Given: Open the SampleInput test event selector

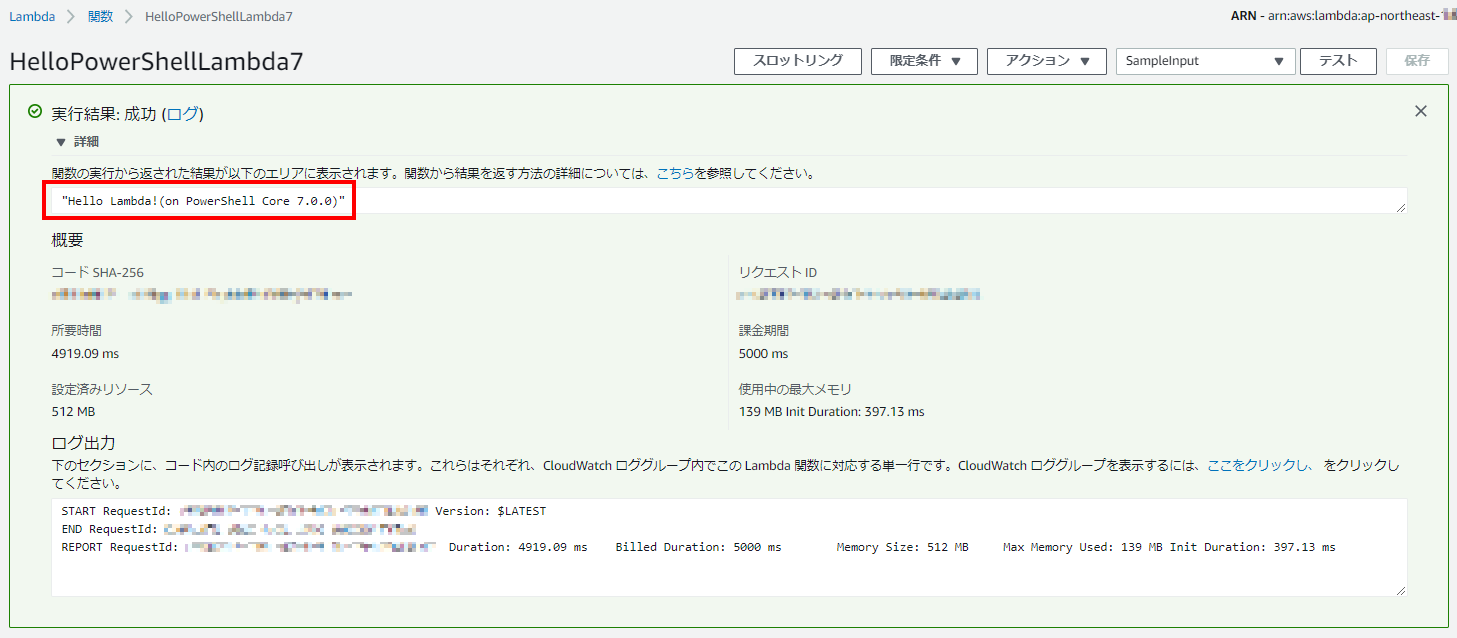Looking at the screenshot, I should pos(1205,61).
